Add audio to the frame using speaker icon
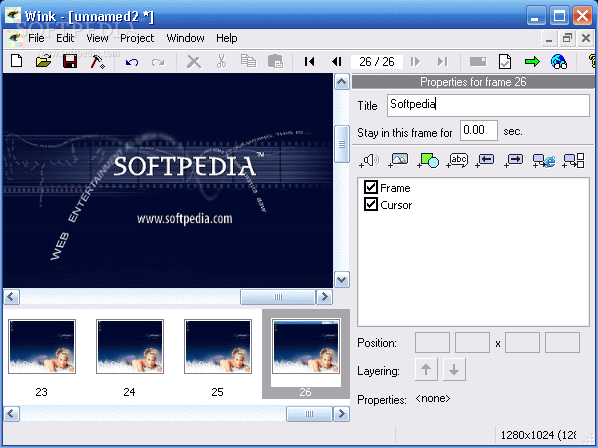 pos(369,161)
